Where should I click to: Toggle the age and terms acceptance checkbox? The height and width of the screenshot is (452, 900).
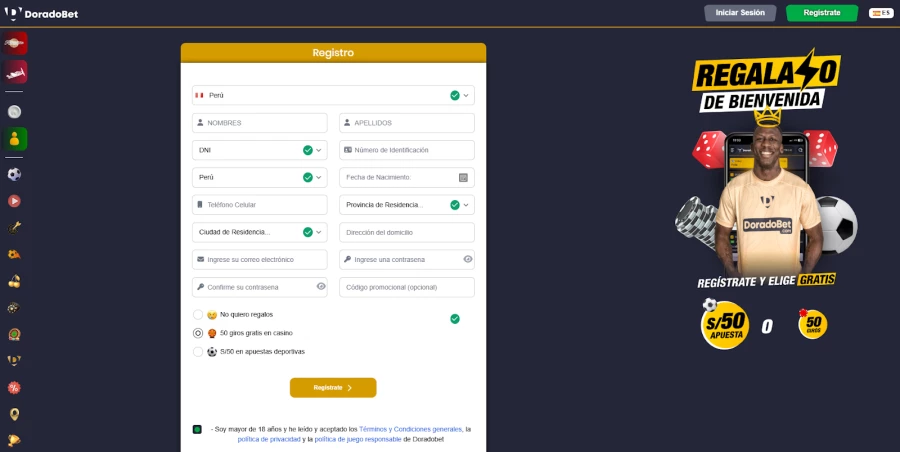[x=197, y=429]
